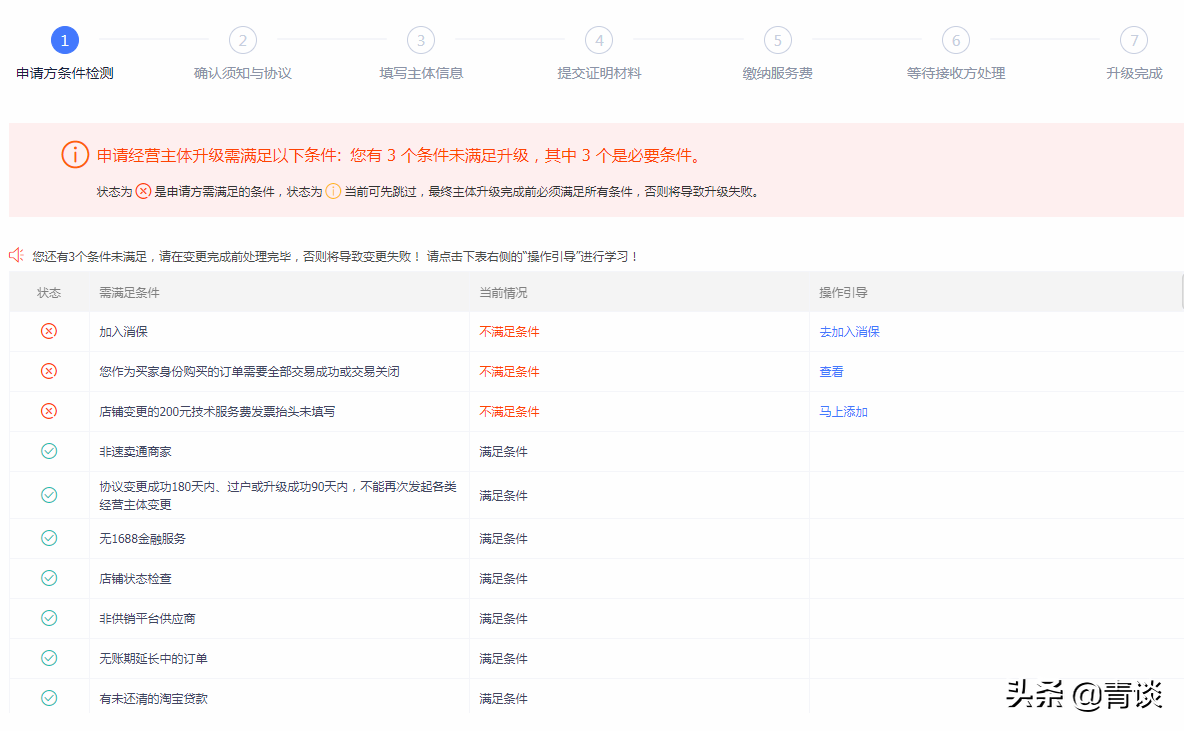The image size is (1184, 731).
Task: Click the 非速卖通商家 condition text
Action: [135, 452]
